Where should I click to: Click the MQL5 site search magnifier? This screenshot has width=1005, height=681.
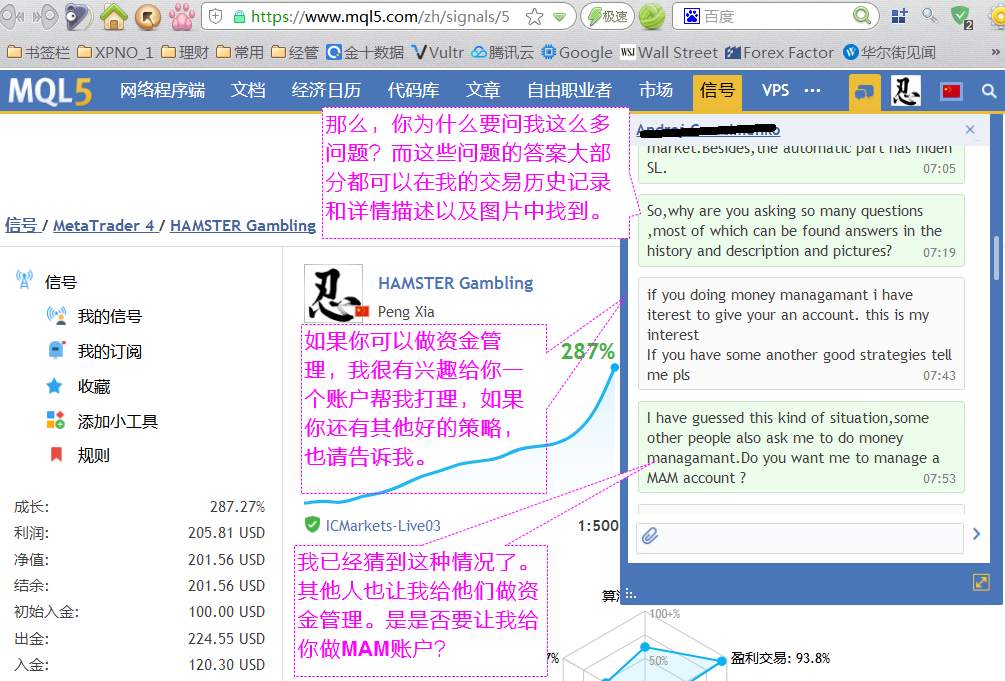(x=989, y=91)
